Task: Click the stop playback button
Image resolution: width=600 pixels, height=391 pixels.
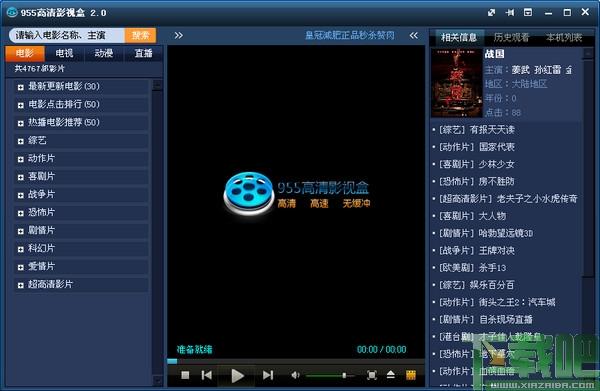Action: point(185,375)
